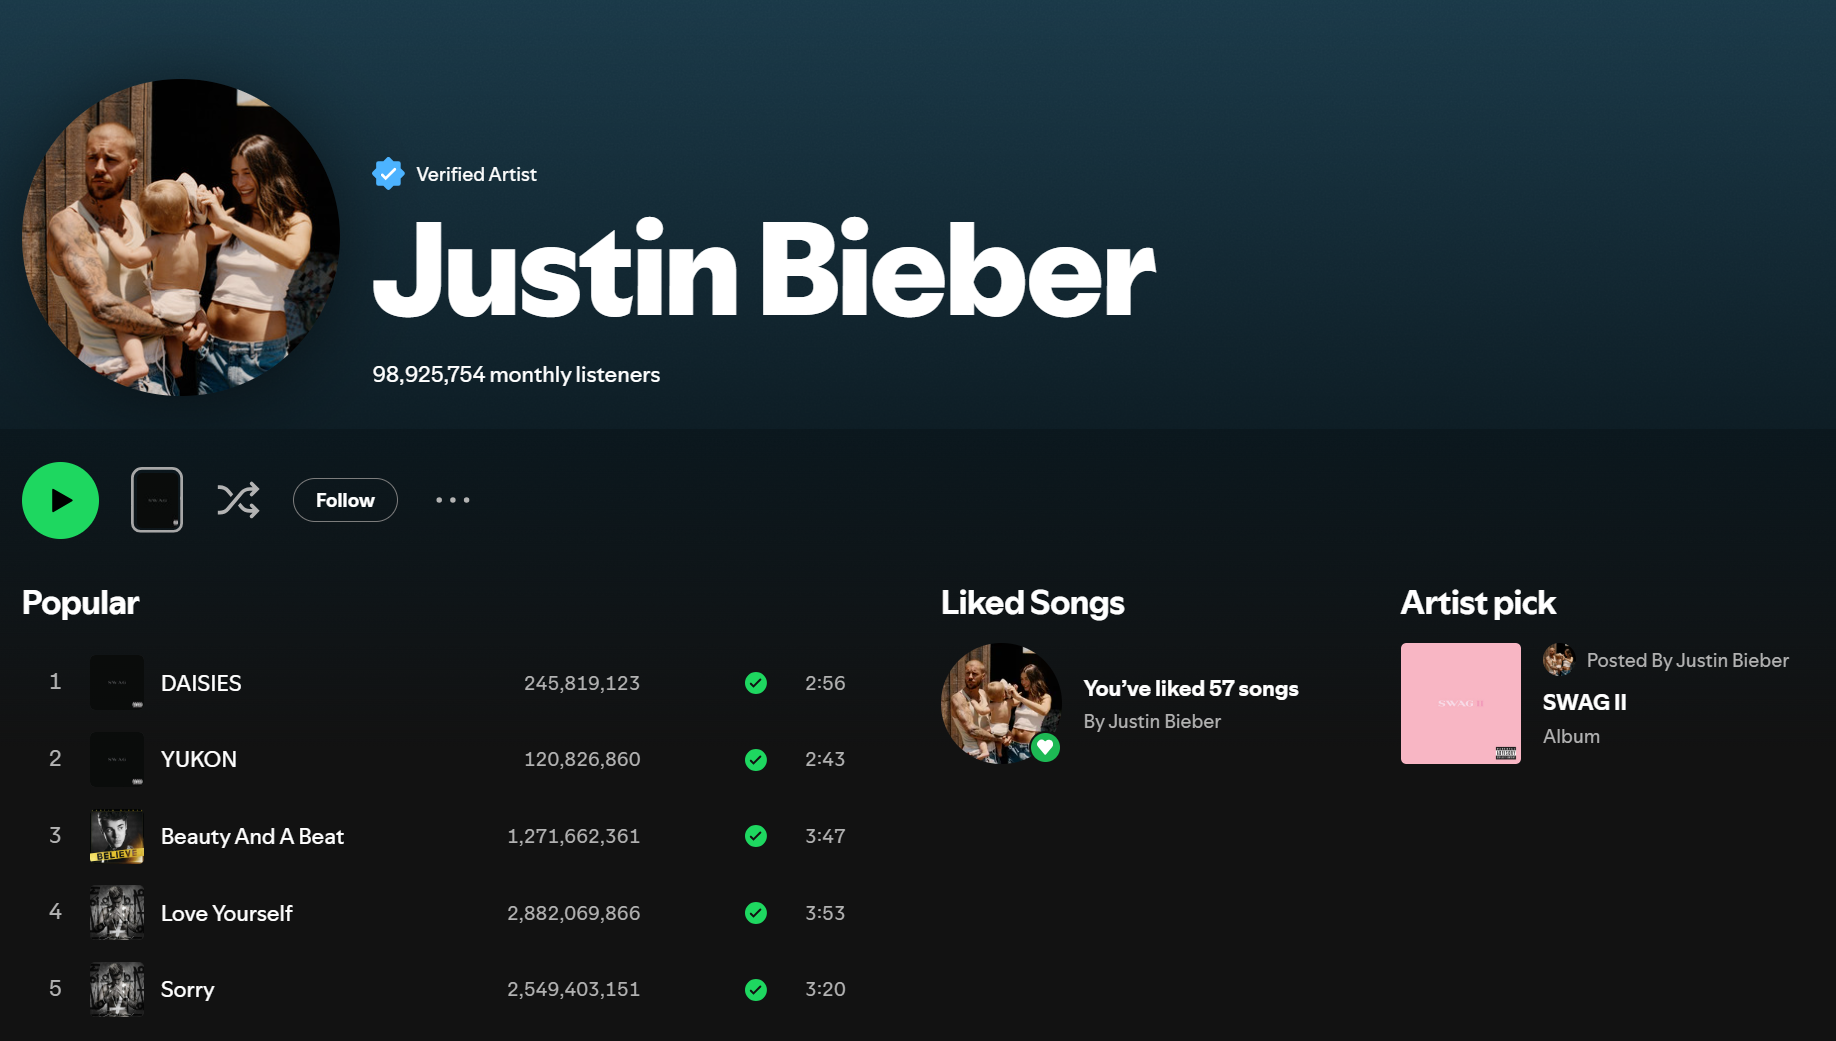This screenshot has width=1836, height=1041.
Task: Open You've liked 57 songs
Action: pyautogui.click(x=1190, y=688)
